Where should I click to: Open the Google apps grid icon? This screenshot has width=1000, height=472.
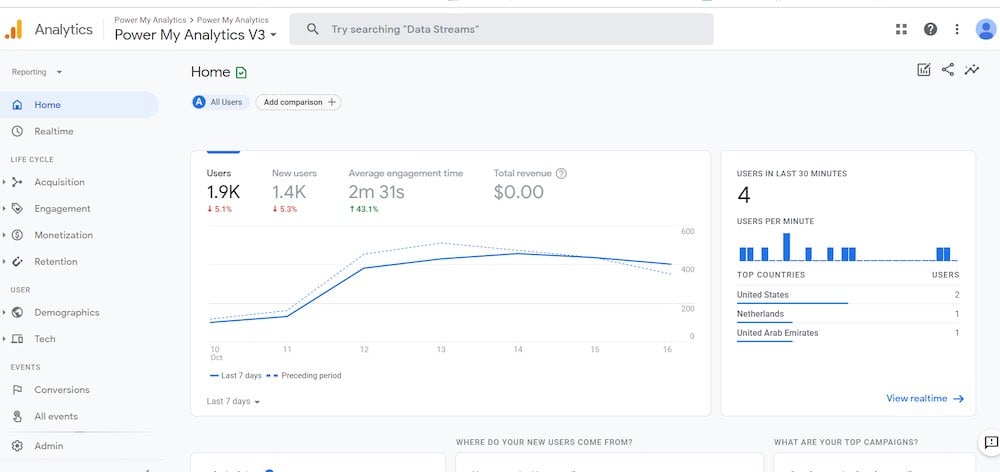click(901, 29)
